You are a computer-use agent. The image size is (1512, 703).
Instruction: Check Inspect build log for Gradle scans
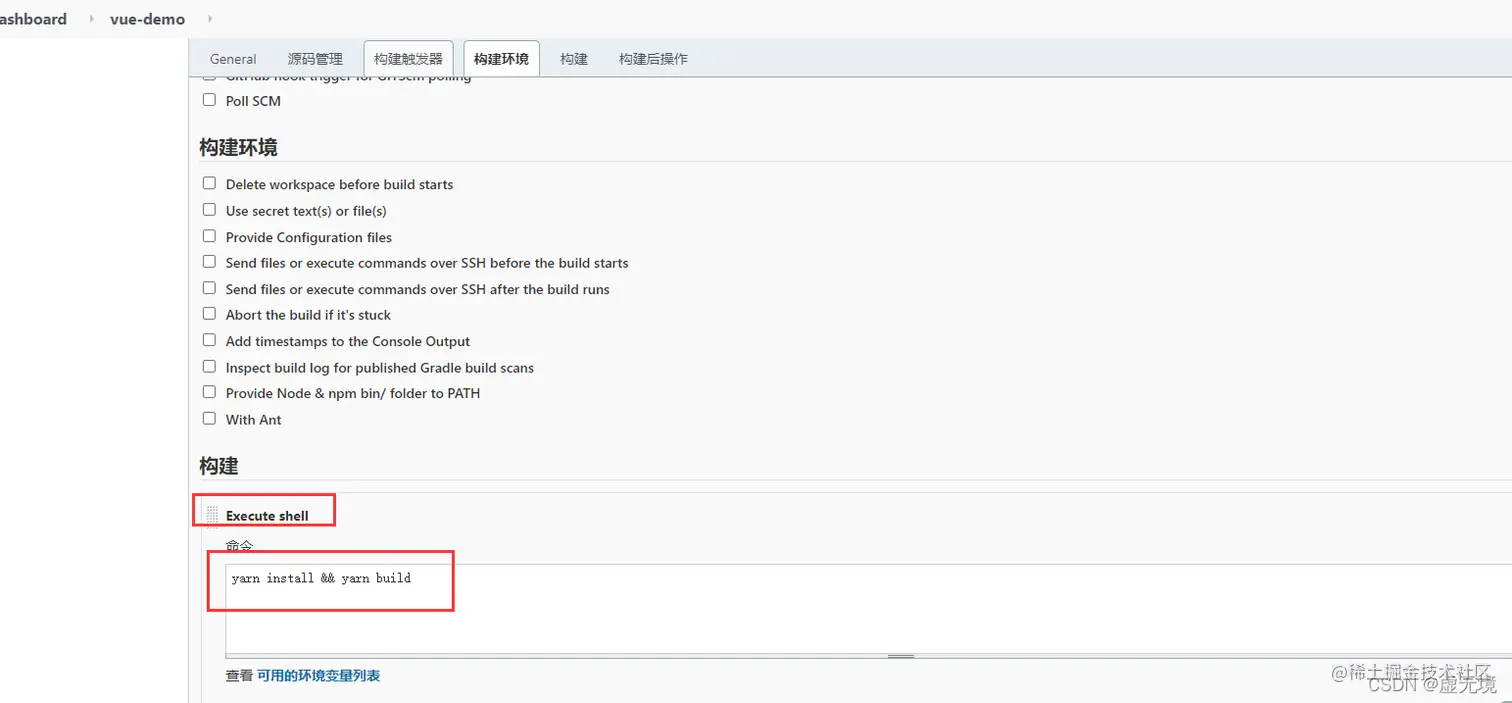(x=209, y=367)
